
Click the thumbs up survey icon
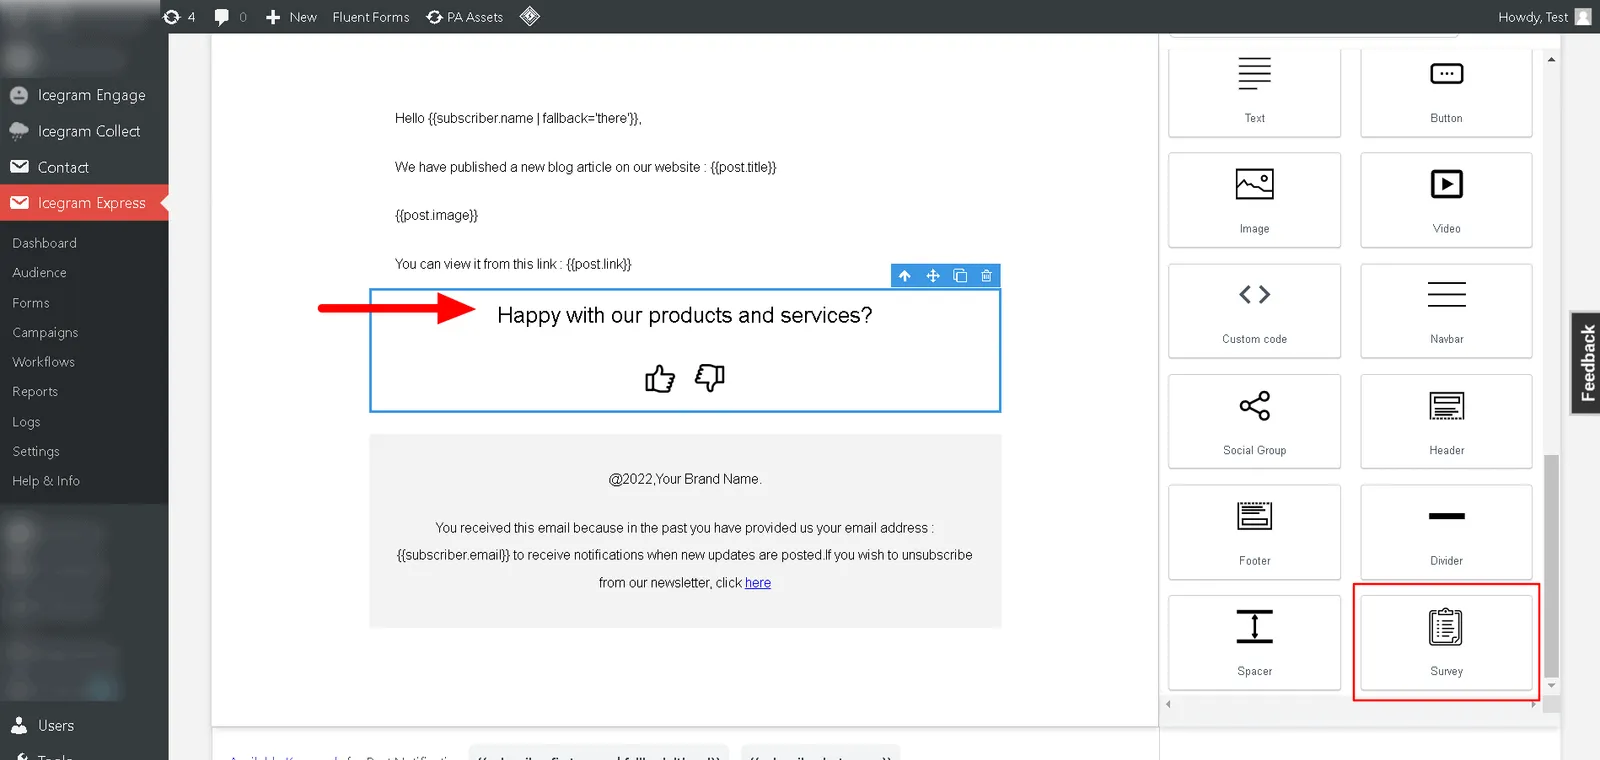pos(660,378)
